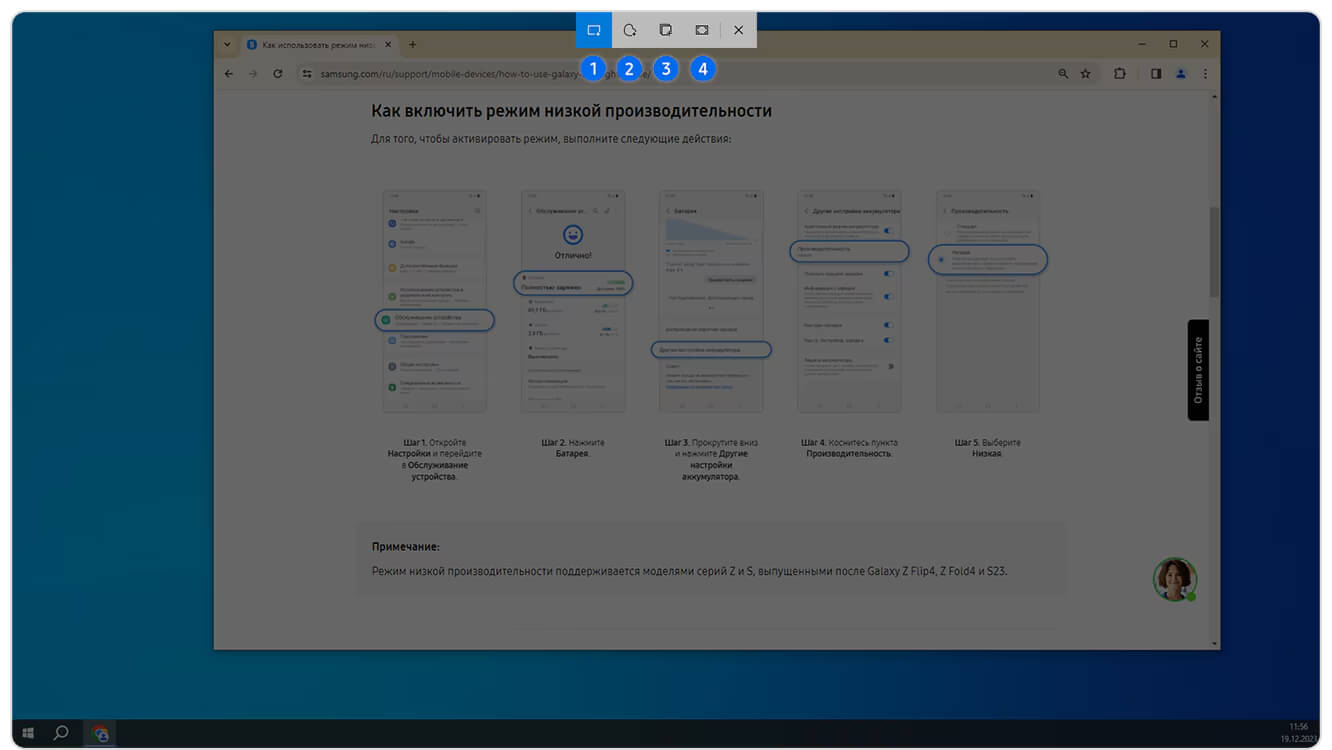1332x750 pixels.
Task: Click the Chrome profile avatar icon
Action: (x=1181, y=74)
